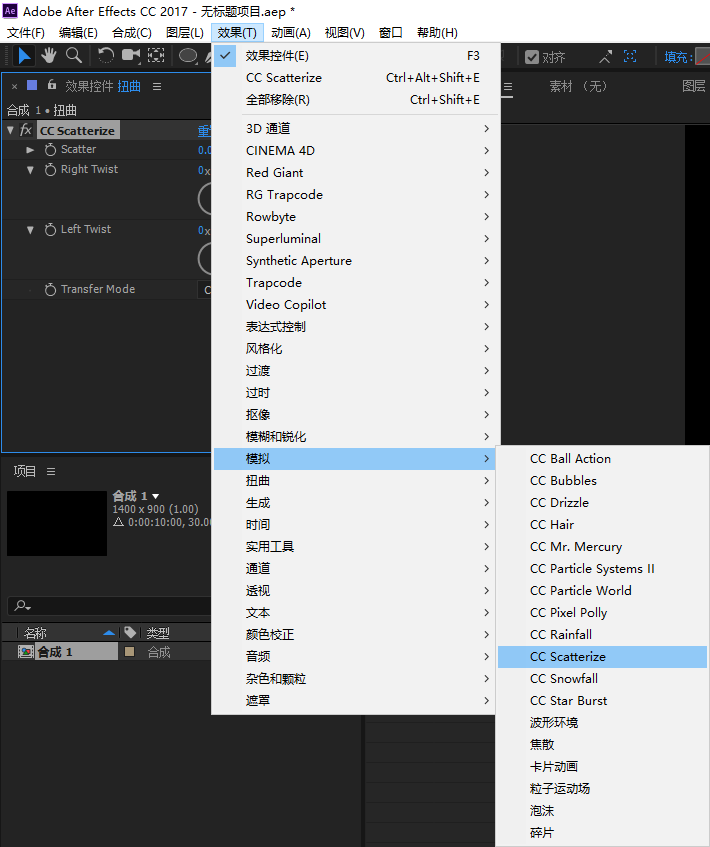Collapse the Right Twist property
The height and width of the screenshot is (847, 710).
(x=30, y=170)
